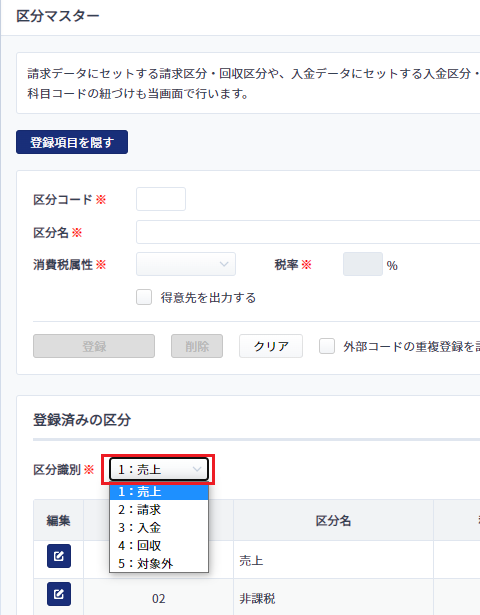
Task: Pick 4：回収 from the dropdown list
Action: point(159,546)
